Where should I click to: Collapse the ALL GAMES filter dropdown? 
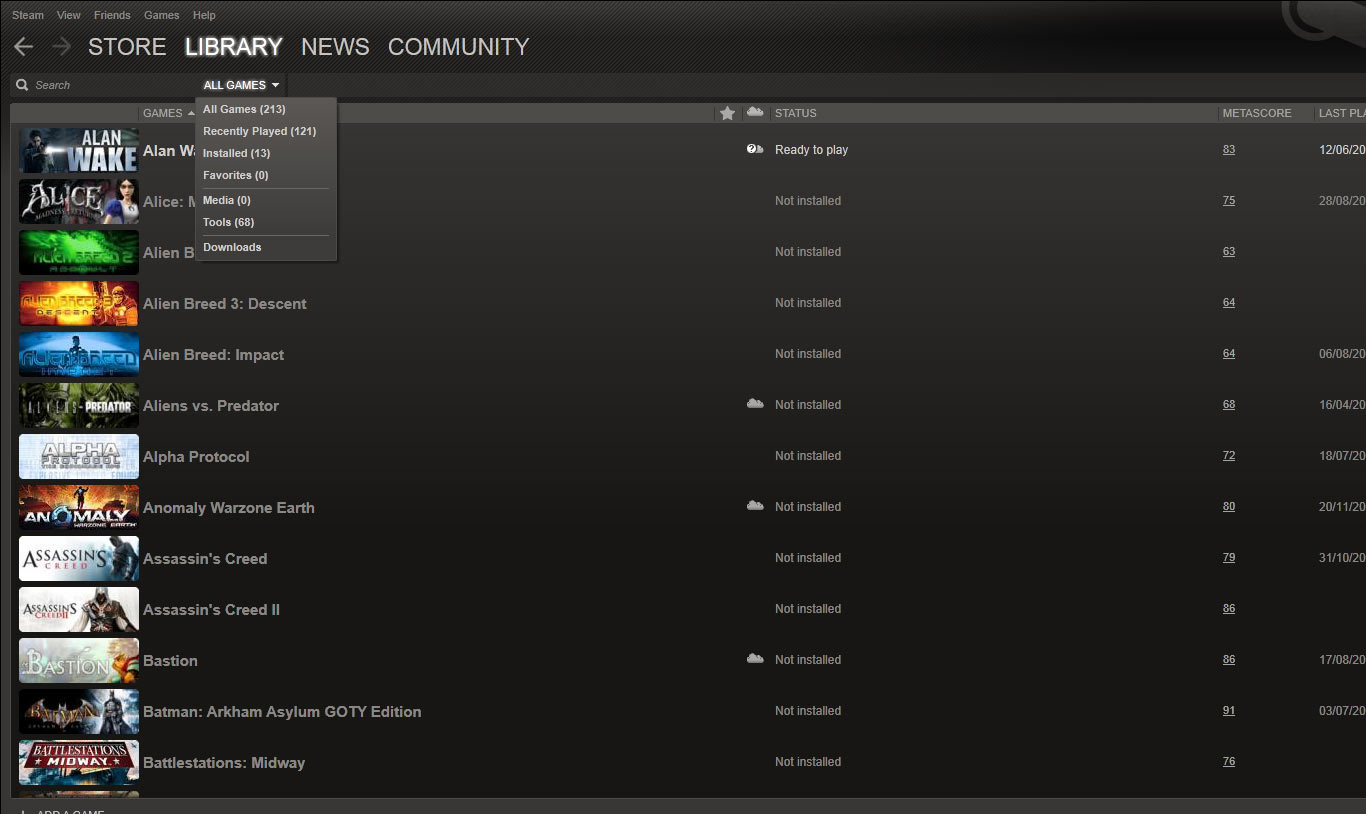(x=242, y=85)
